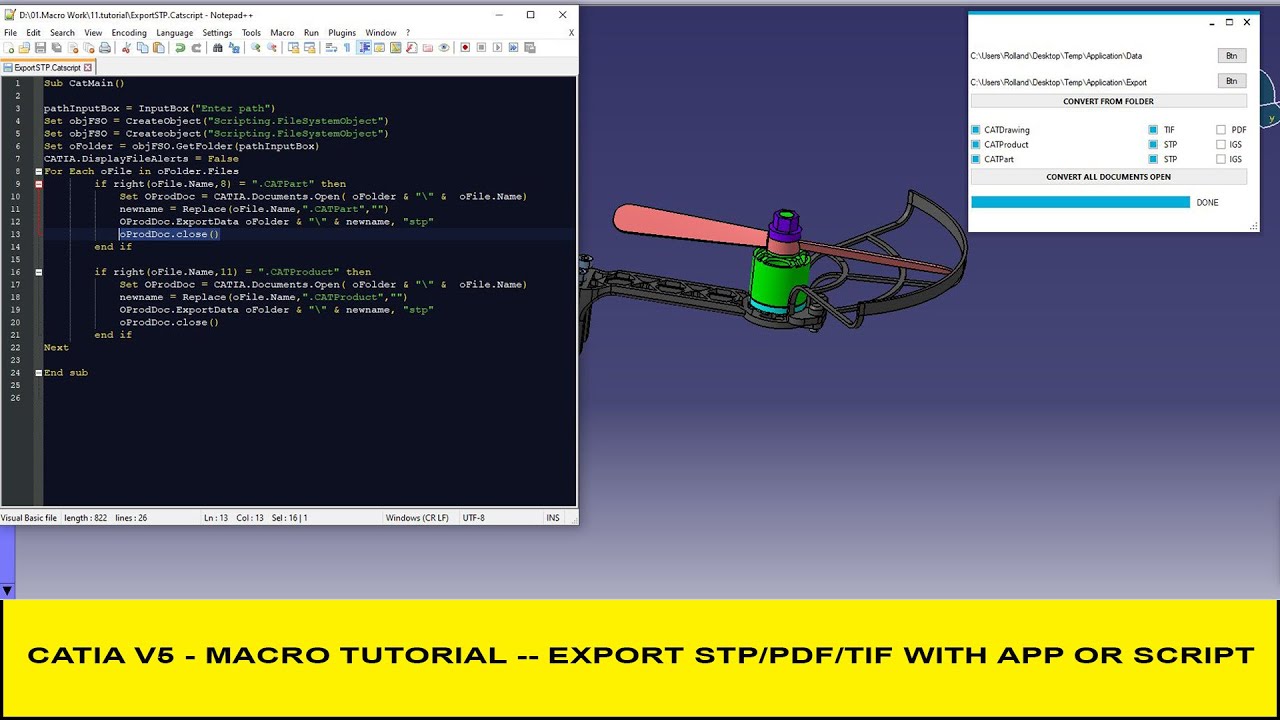
Task: Toggle the Indent Guide toolbar icon
Action: click(x=364, y=48)
